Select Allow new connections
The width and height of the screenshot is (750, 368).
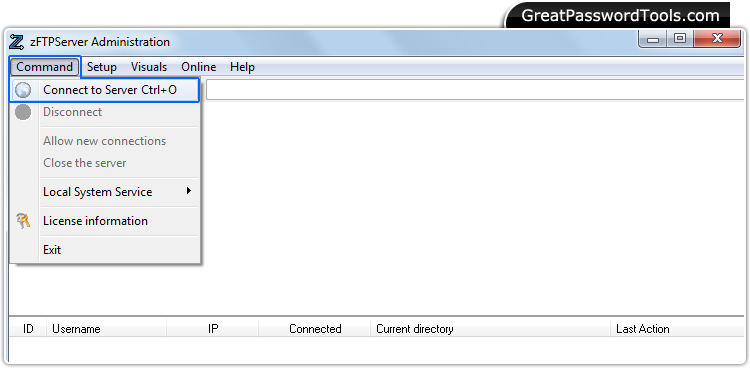104,141
